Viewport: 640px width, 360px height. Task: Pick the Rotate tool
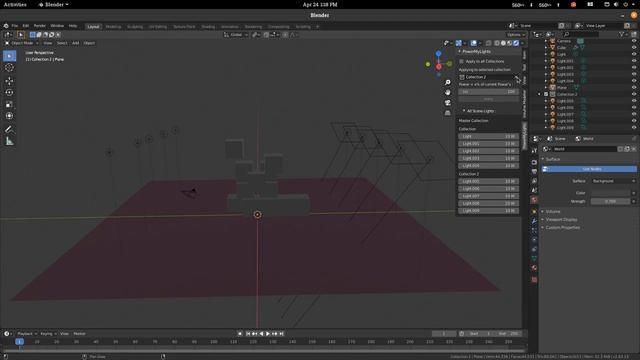tap(9, 93)
